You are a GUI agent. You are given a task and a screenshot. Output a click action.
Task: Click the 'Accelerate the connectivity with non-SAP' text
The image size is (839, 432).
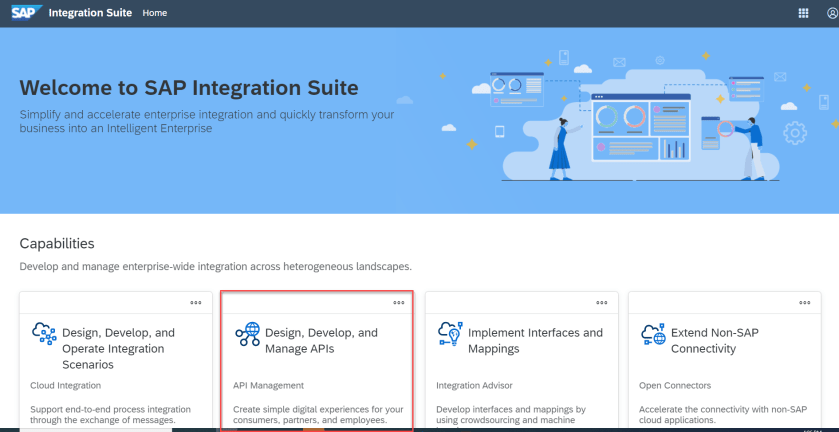click(723, 415)
